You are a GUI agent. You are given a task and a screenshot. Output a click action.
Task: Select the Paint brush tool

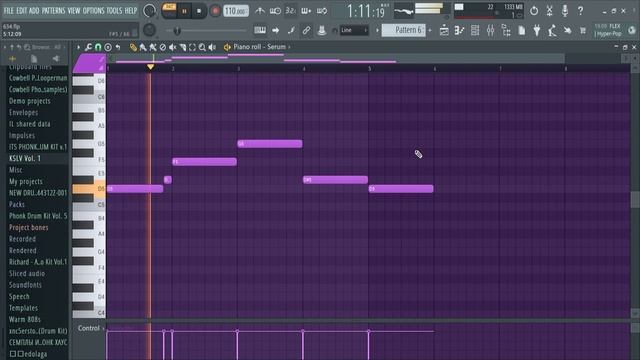143,47
